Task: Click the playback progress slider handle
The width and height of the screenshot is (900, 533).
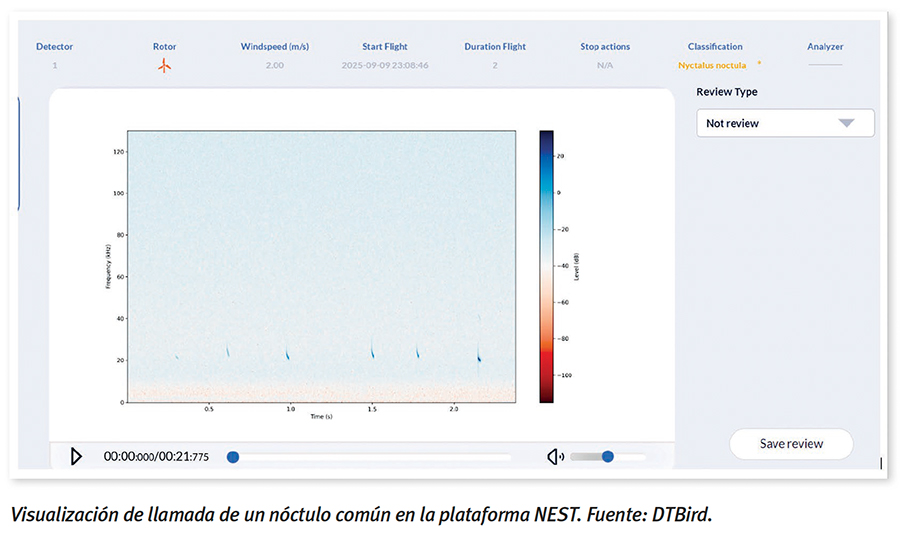Action: pos(232,457)
